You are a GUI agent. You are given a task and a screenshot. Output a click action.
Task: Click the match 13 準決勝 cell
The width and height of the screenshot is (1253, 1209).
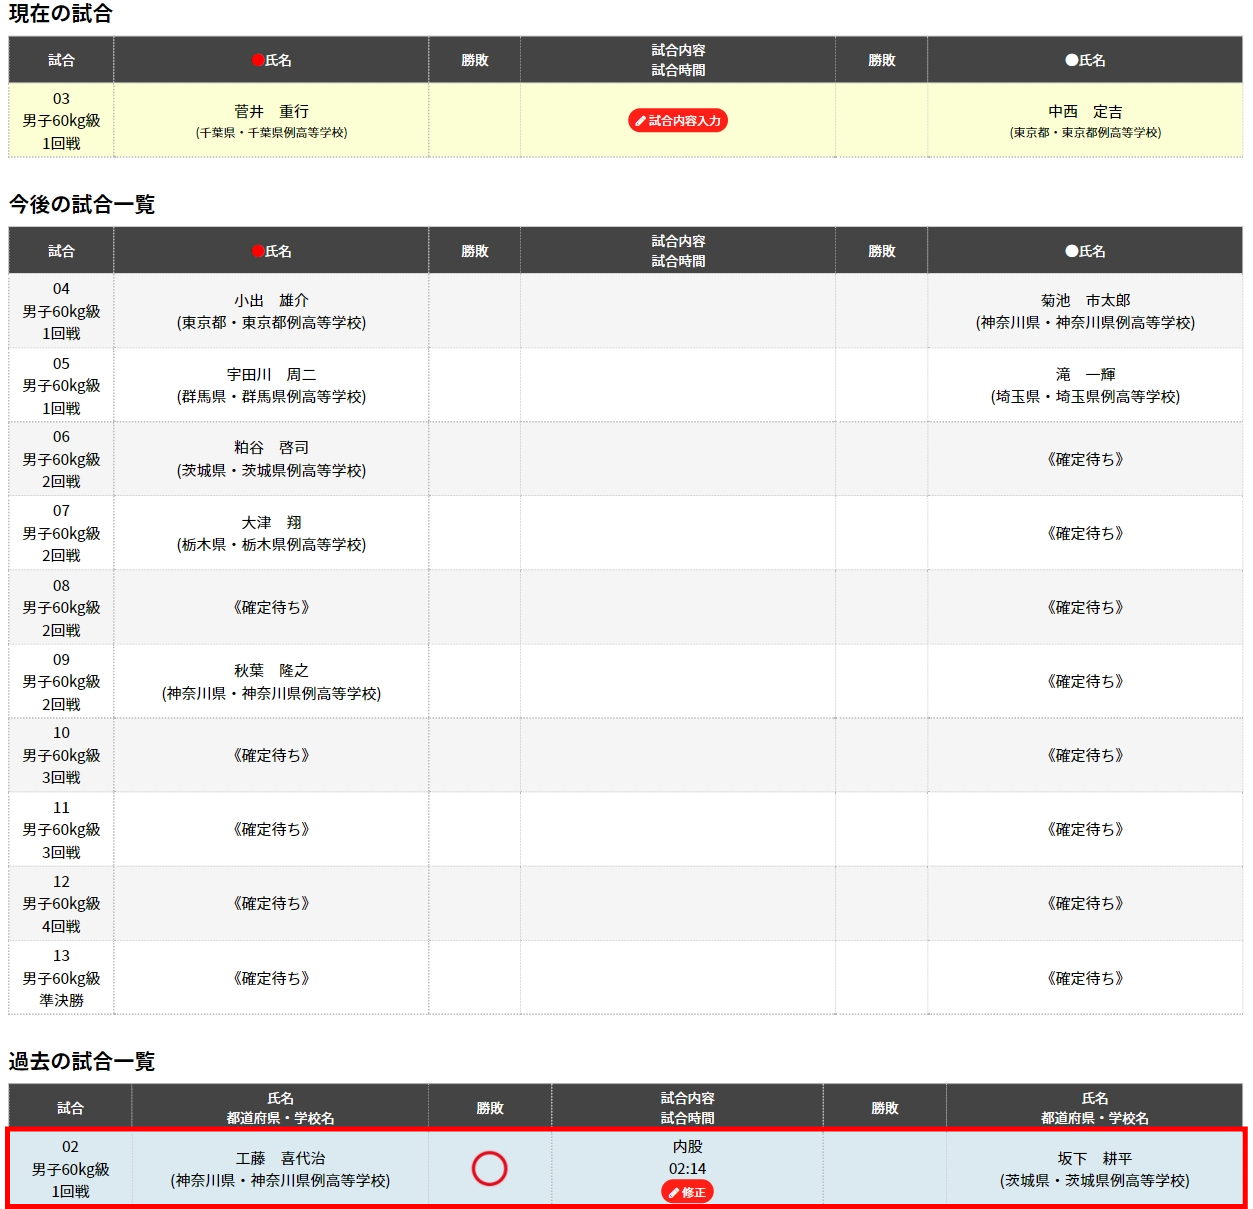[x=61, y=978]
